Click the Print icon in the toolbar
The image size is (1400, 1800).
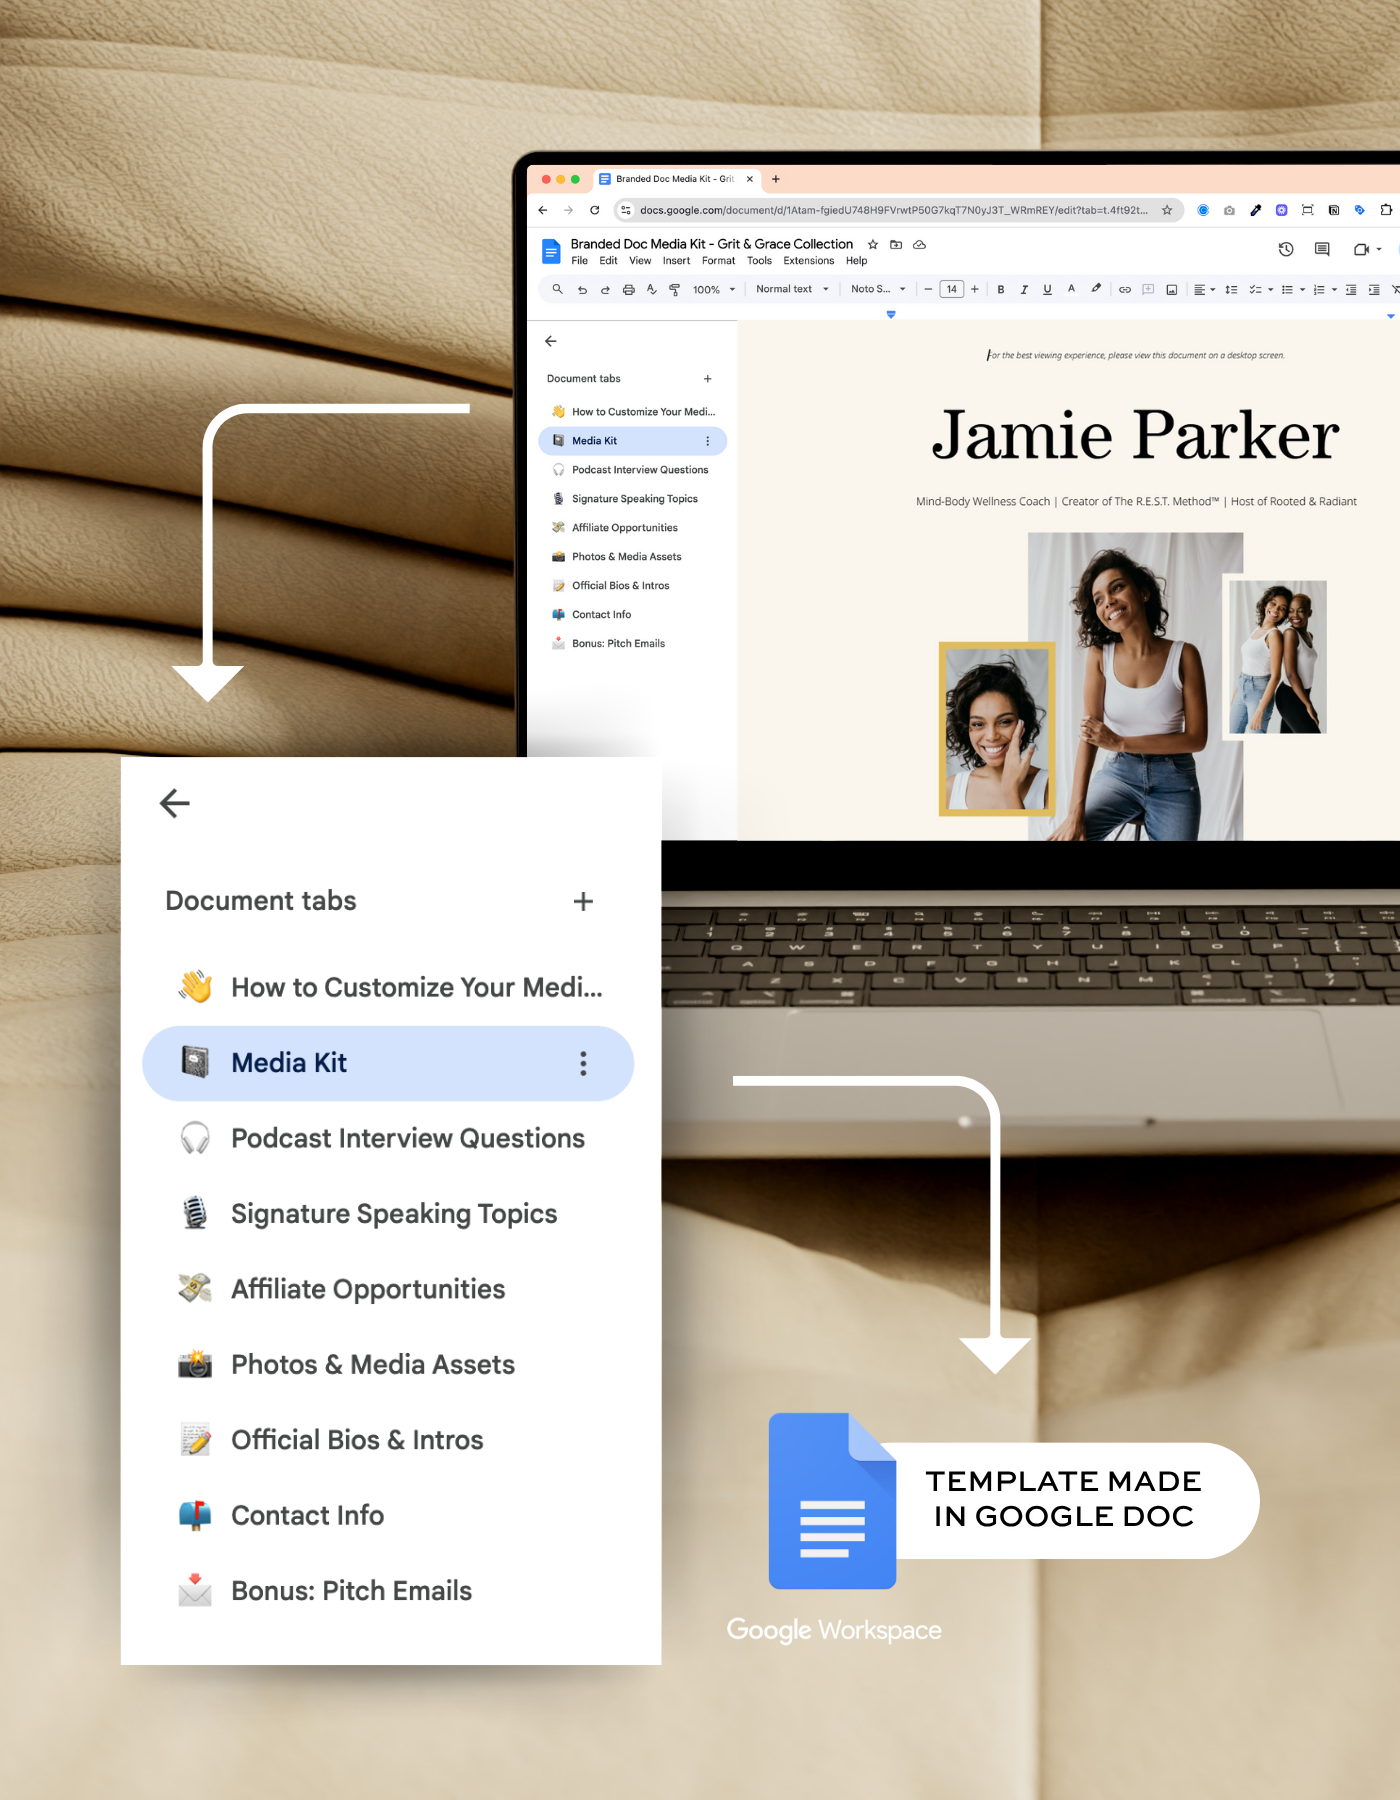[x=628, y=290]
